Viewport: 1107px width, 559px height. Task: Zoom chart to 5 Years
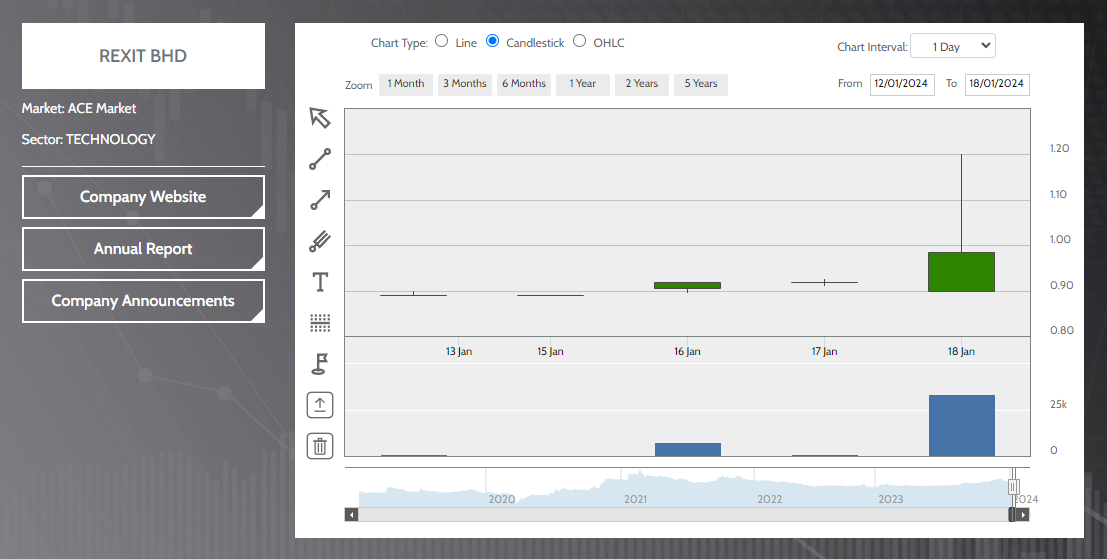(701, 84)
